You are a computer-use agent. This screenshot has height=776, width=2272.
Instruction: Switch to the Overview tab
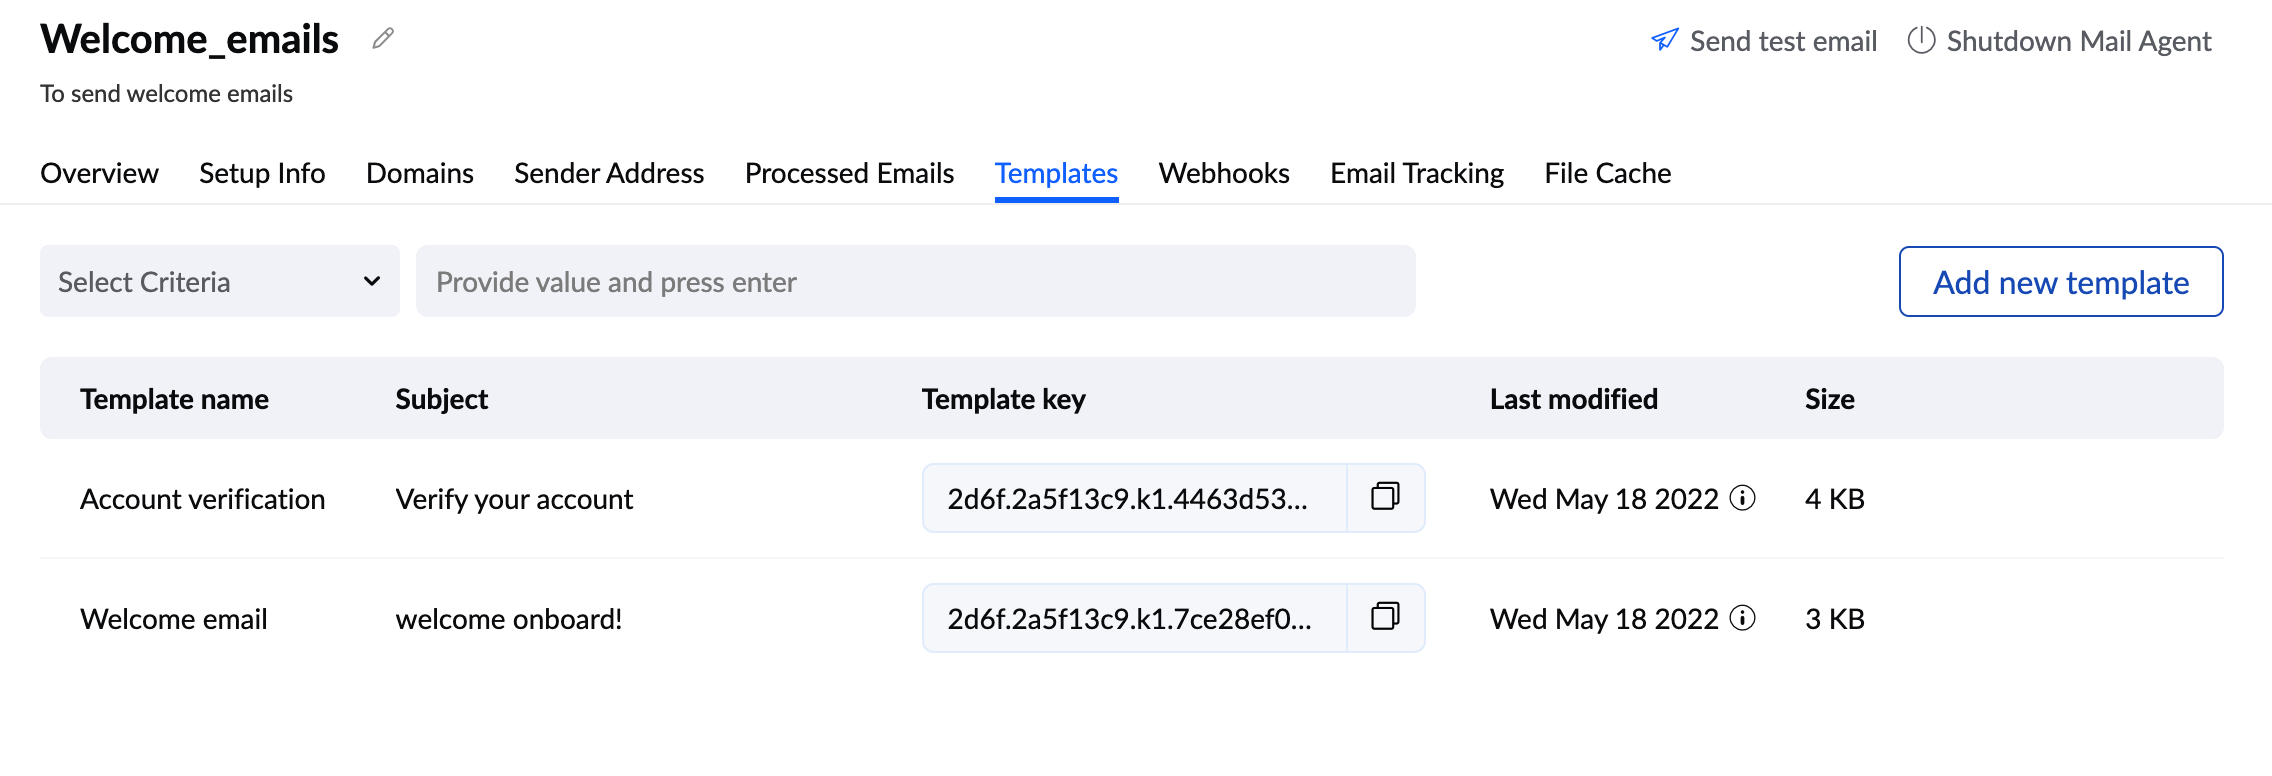[99, 173]
